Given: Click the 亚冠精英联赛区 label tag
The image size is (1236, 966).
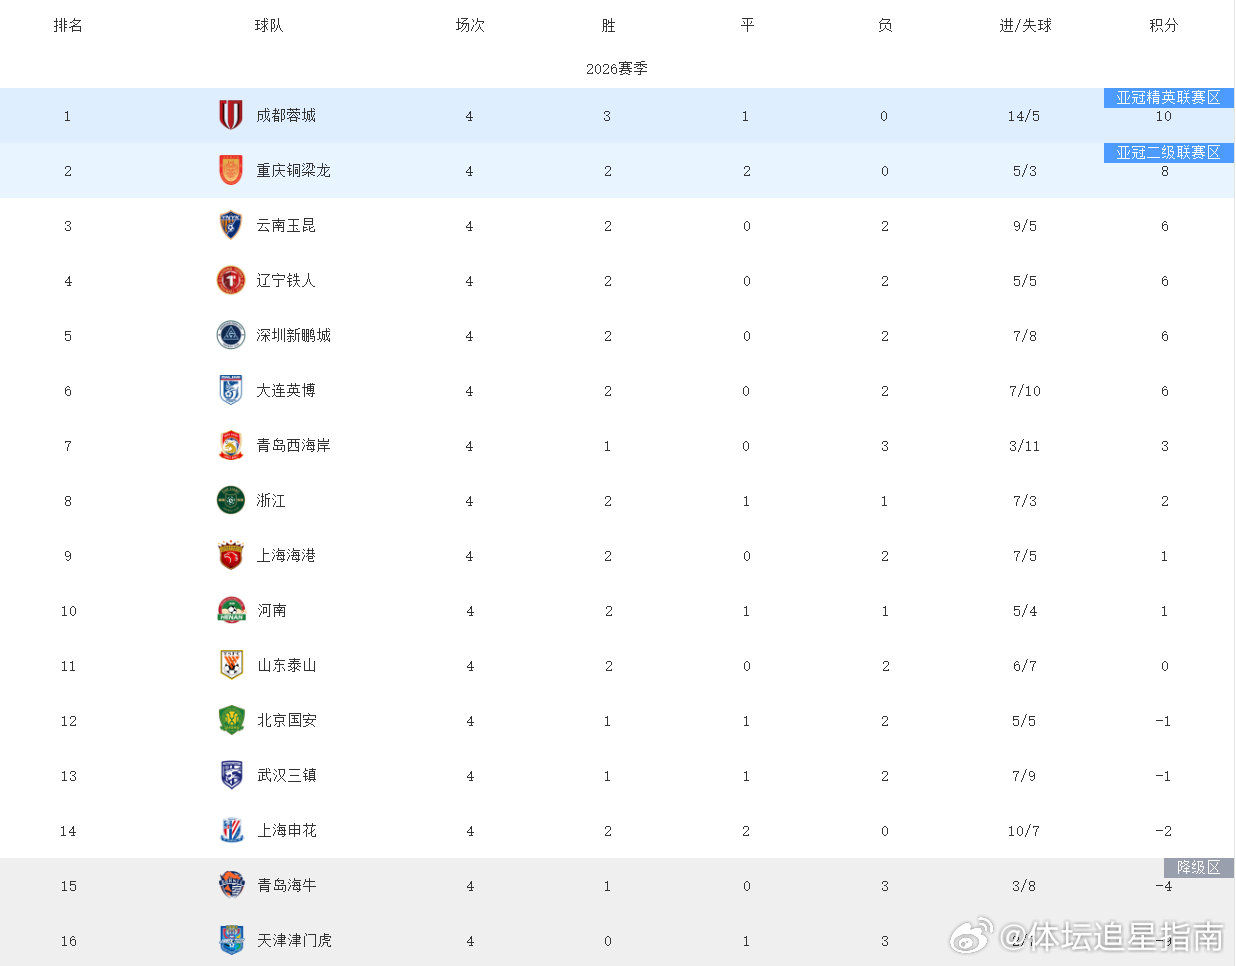Looking at the screenshot, I should click(x=1168, y=98).
